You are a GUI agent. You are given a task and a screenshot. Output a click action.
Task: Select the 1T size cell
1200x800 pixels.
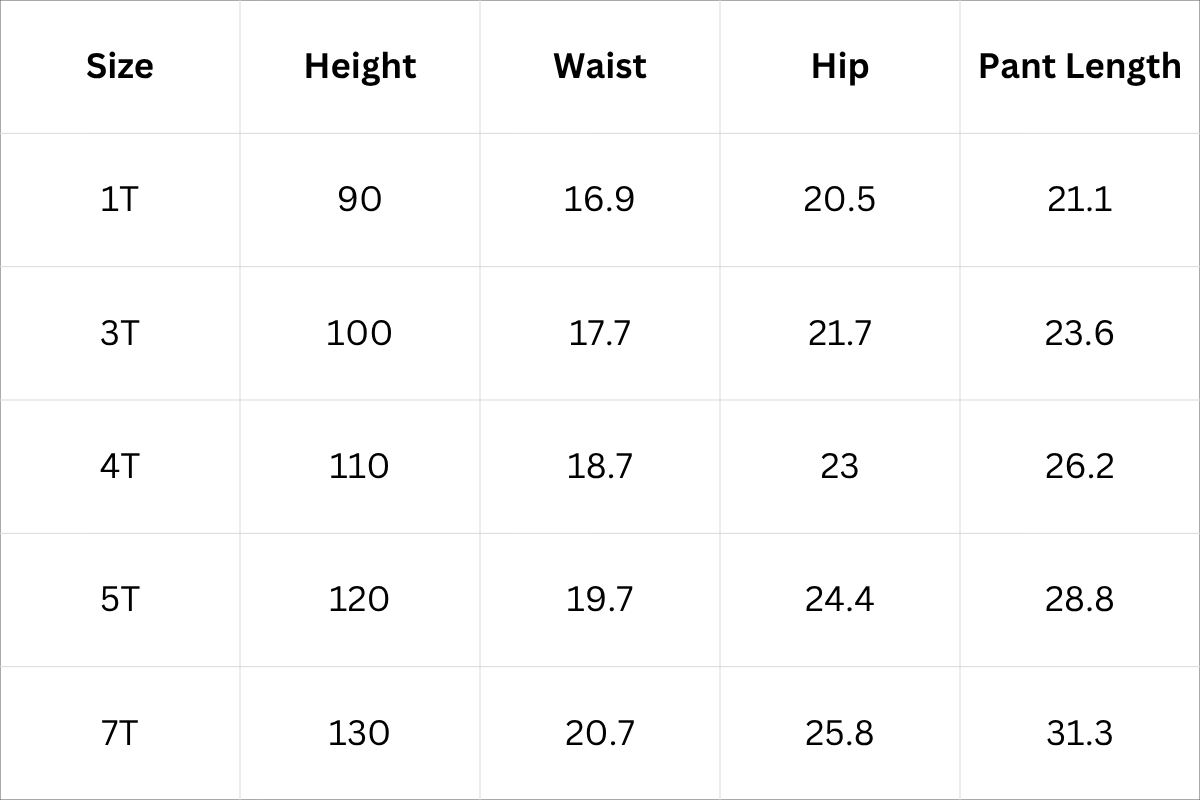tap(120, 200)
